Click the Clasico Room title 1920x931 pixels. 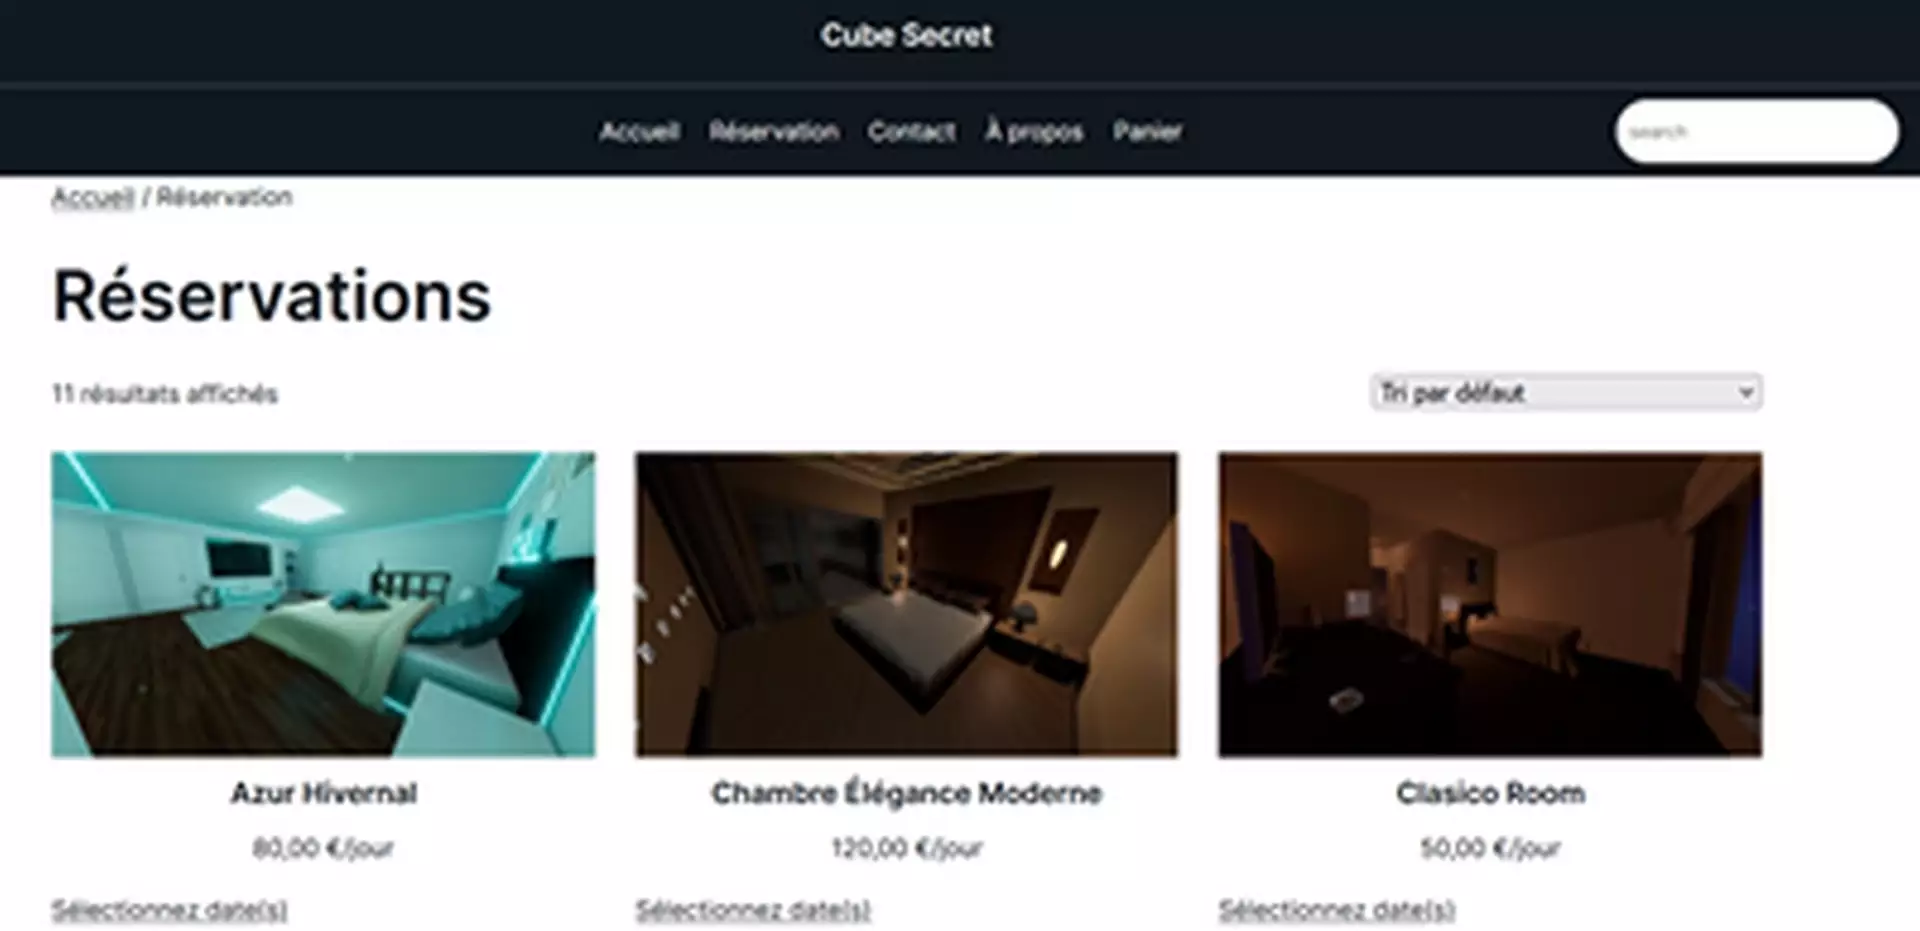pyautogui.click(x=1490, y=793)
